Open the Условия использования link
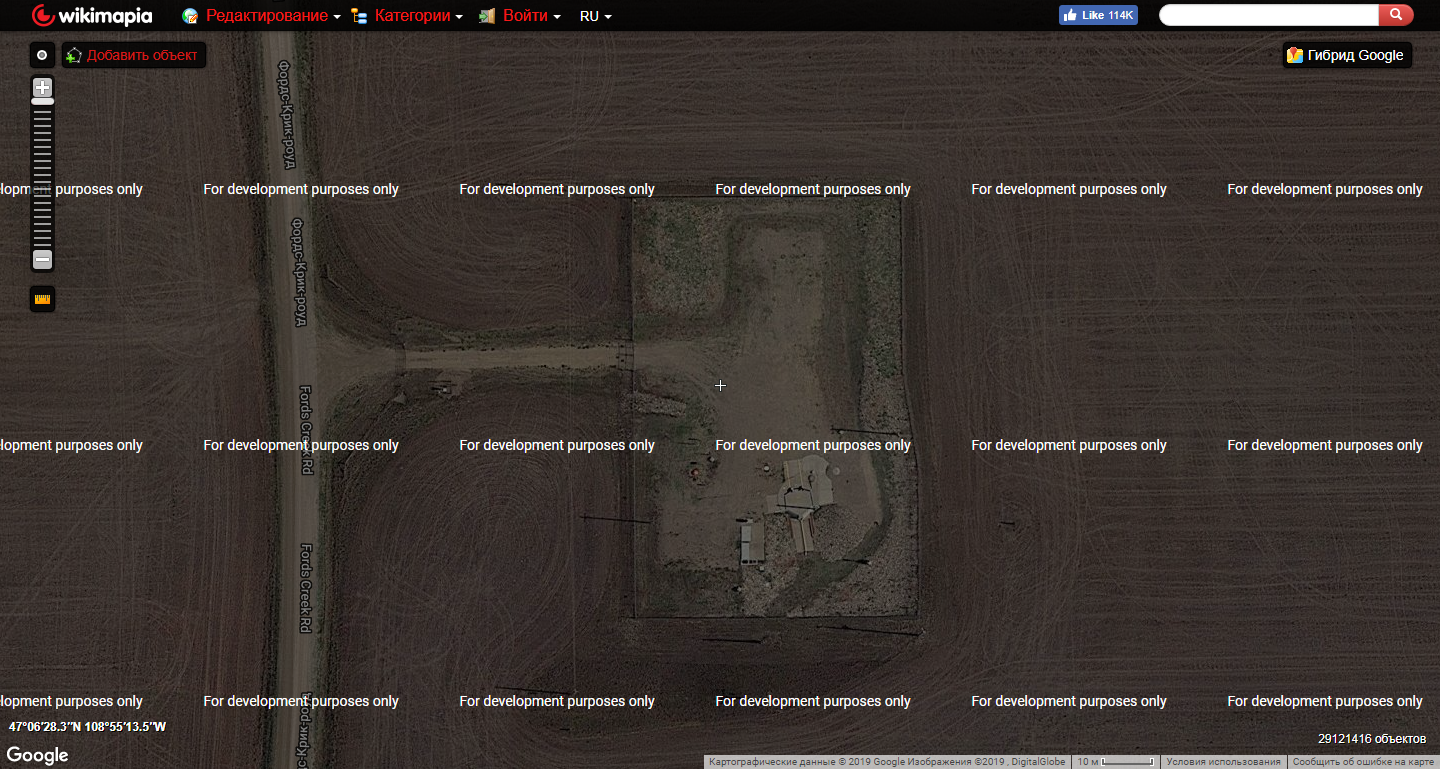The height and width of the screenshot is (769, 1440). point(1223,762)
